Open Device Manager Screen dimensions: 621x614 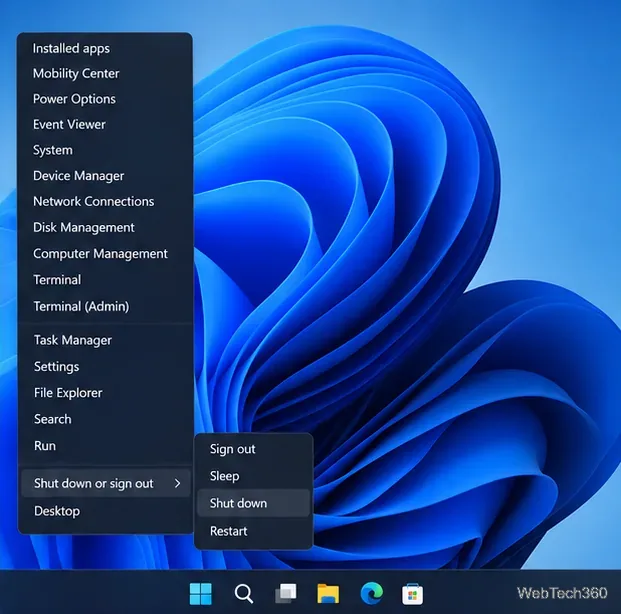pos(105,176)
